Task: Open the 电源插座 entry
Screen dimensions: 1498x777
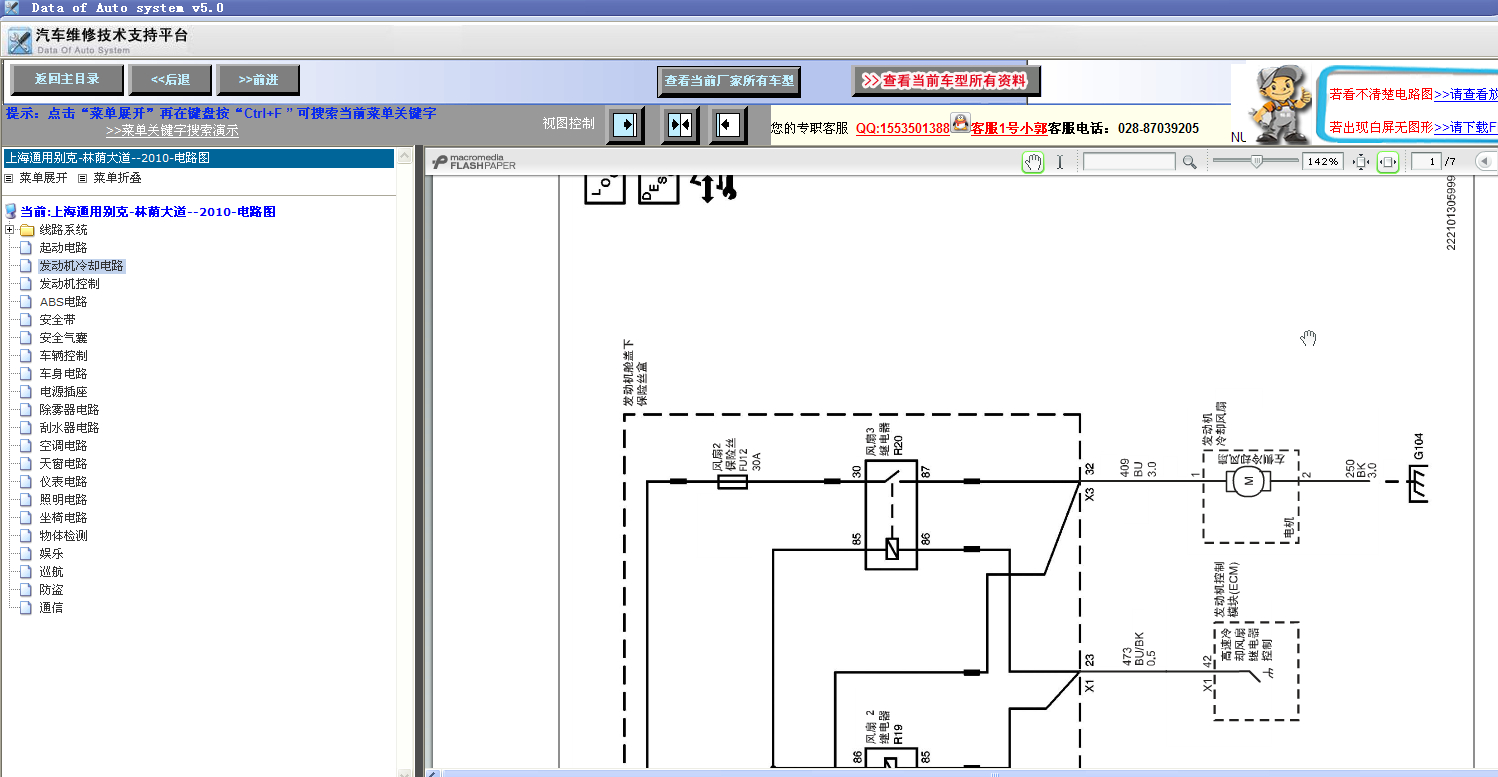Action: point(63,392)
